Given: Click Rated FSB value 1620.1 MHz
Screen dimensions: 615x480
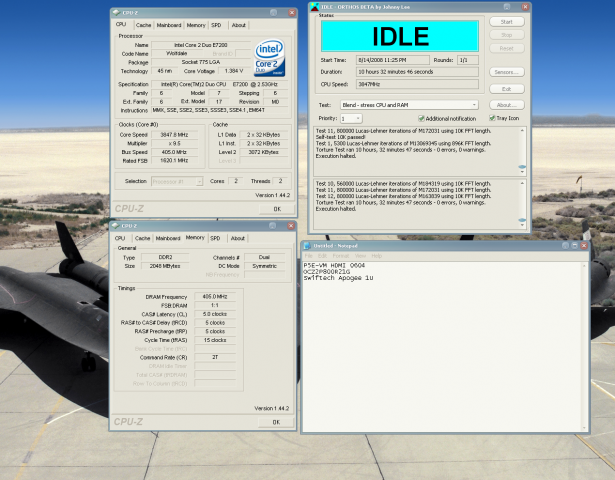Looking at the screenshot, I should (x=175, y=160).
